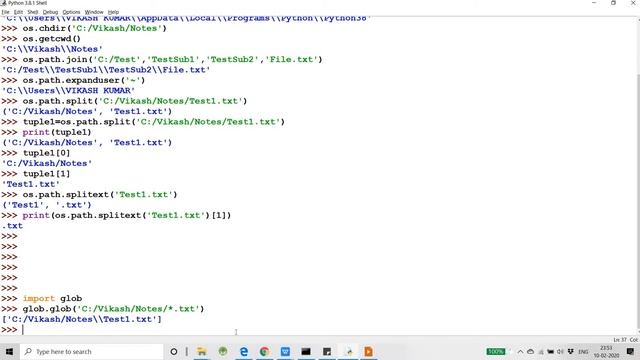This screenshot has width=640, height=360.
Task: Open Cortana circle icon on taskbar
Action: [x=173, y=351]
